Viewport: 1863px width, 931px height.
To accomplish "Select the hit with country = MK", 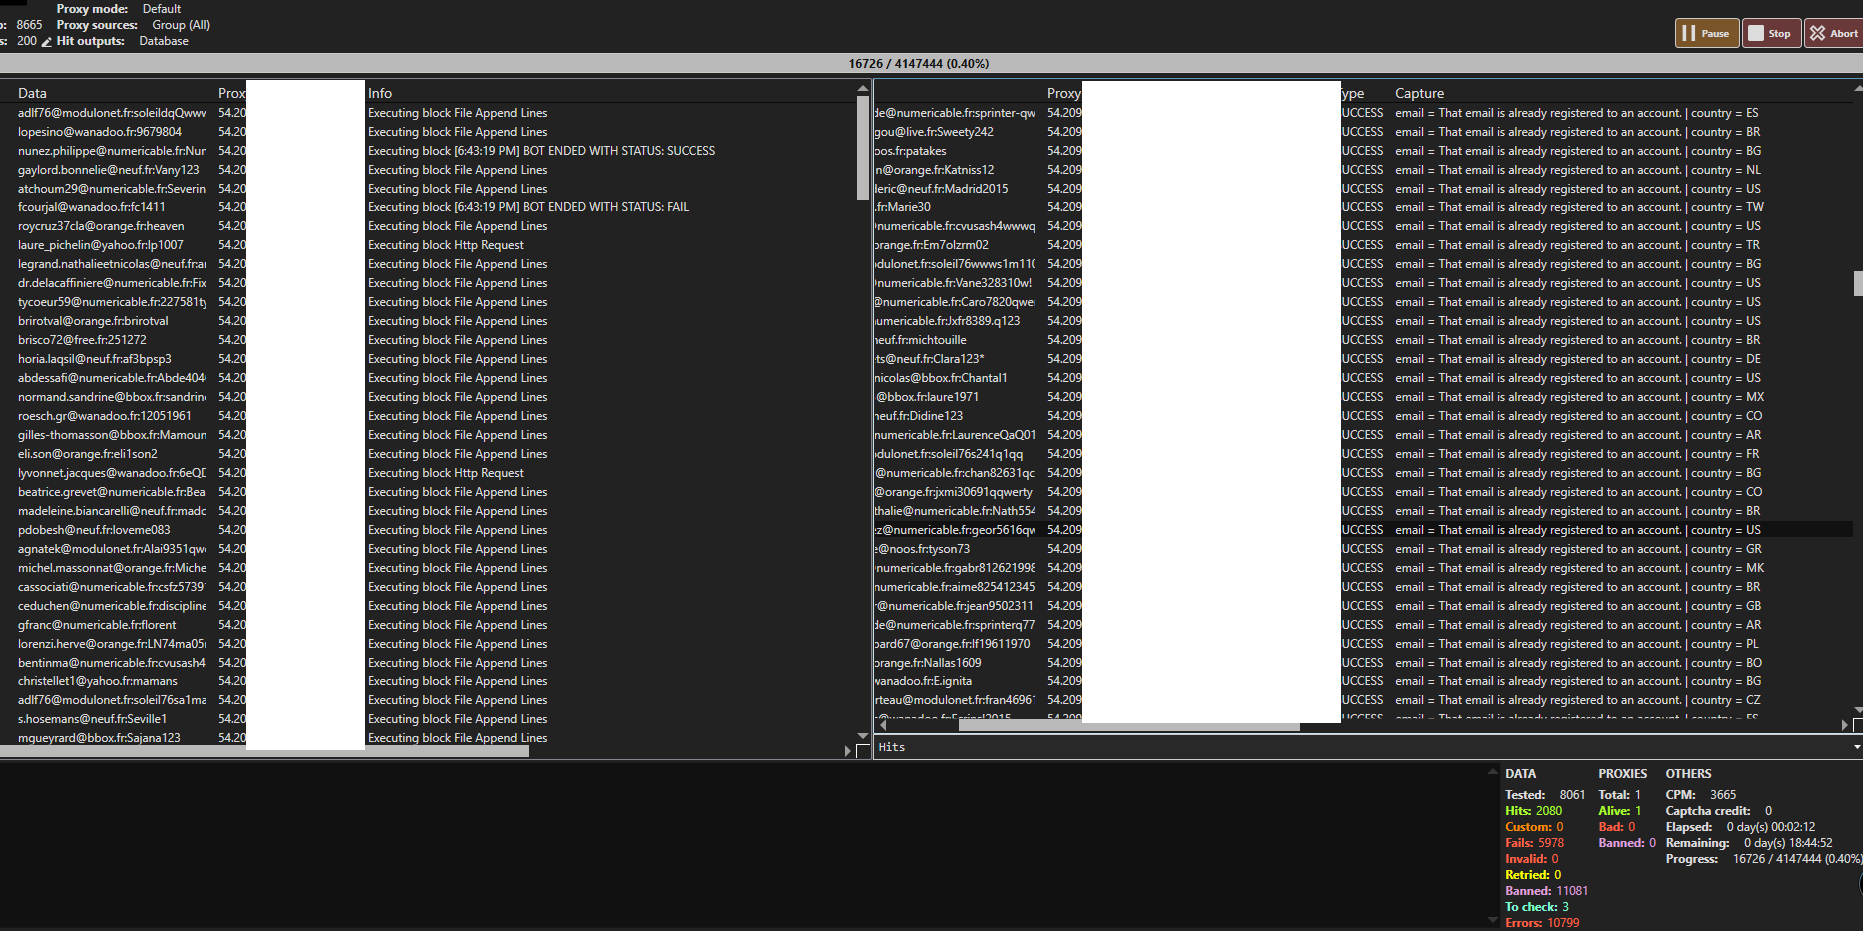I will point(1364,568).
